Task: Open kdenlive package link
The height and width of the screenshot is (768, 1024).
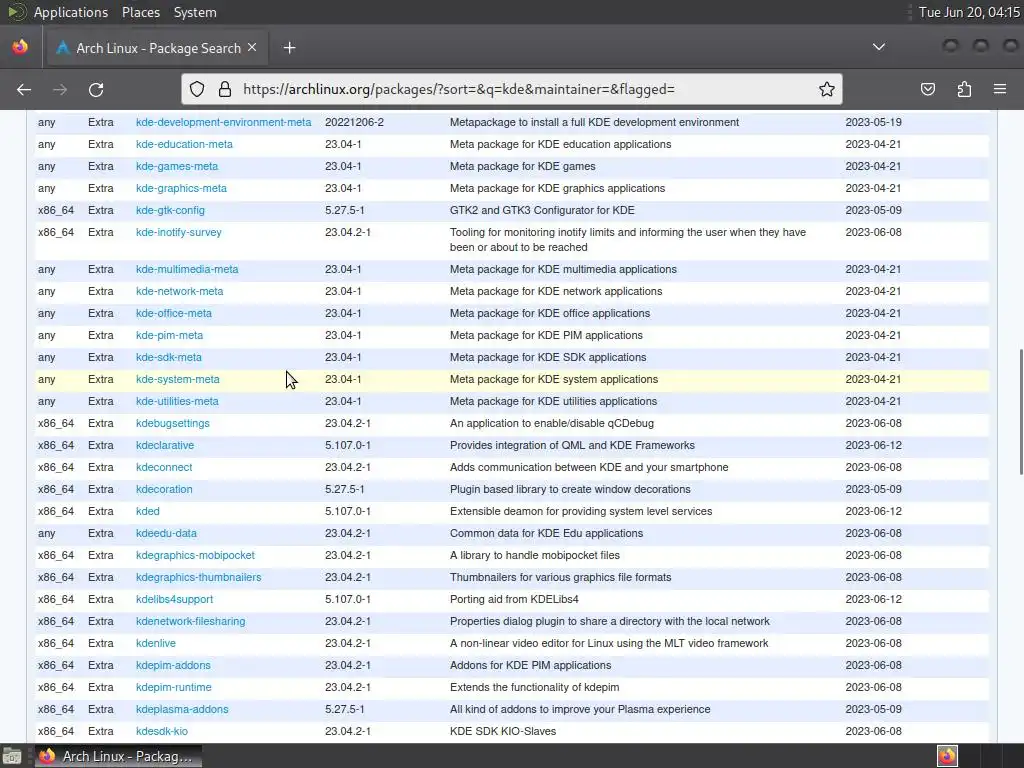Action: pyautogui.click(x=155, y=643)
